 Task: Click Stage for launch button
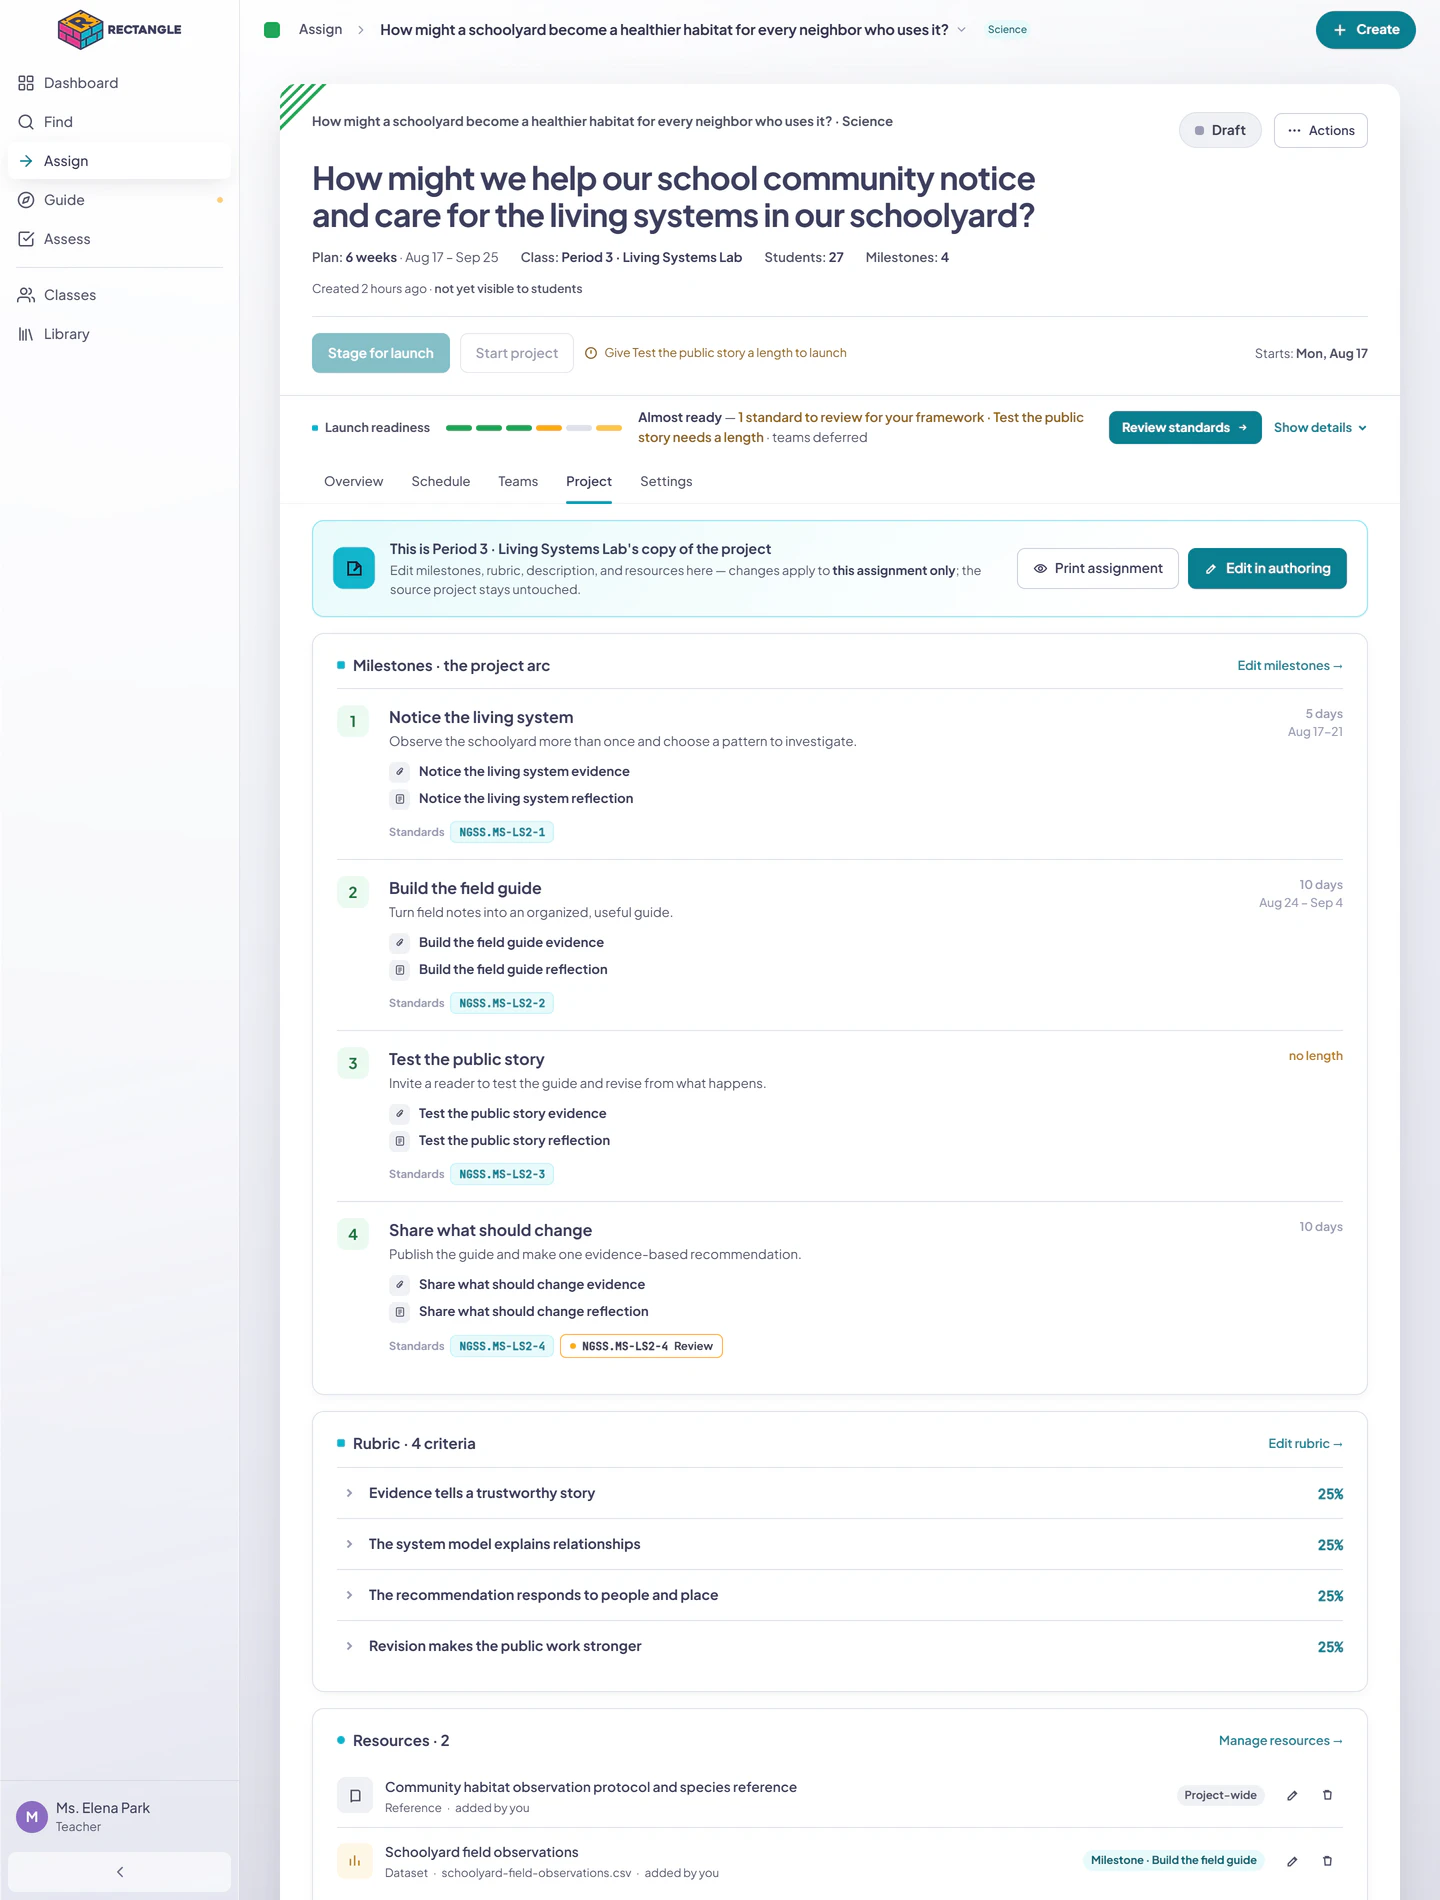coord(381,354)
